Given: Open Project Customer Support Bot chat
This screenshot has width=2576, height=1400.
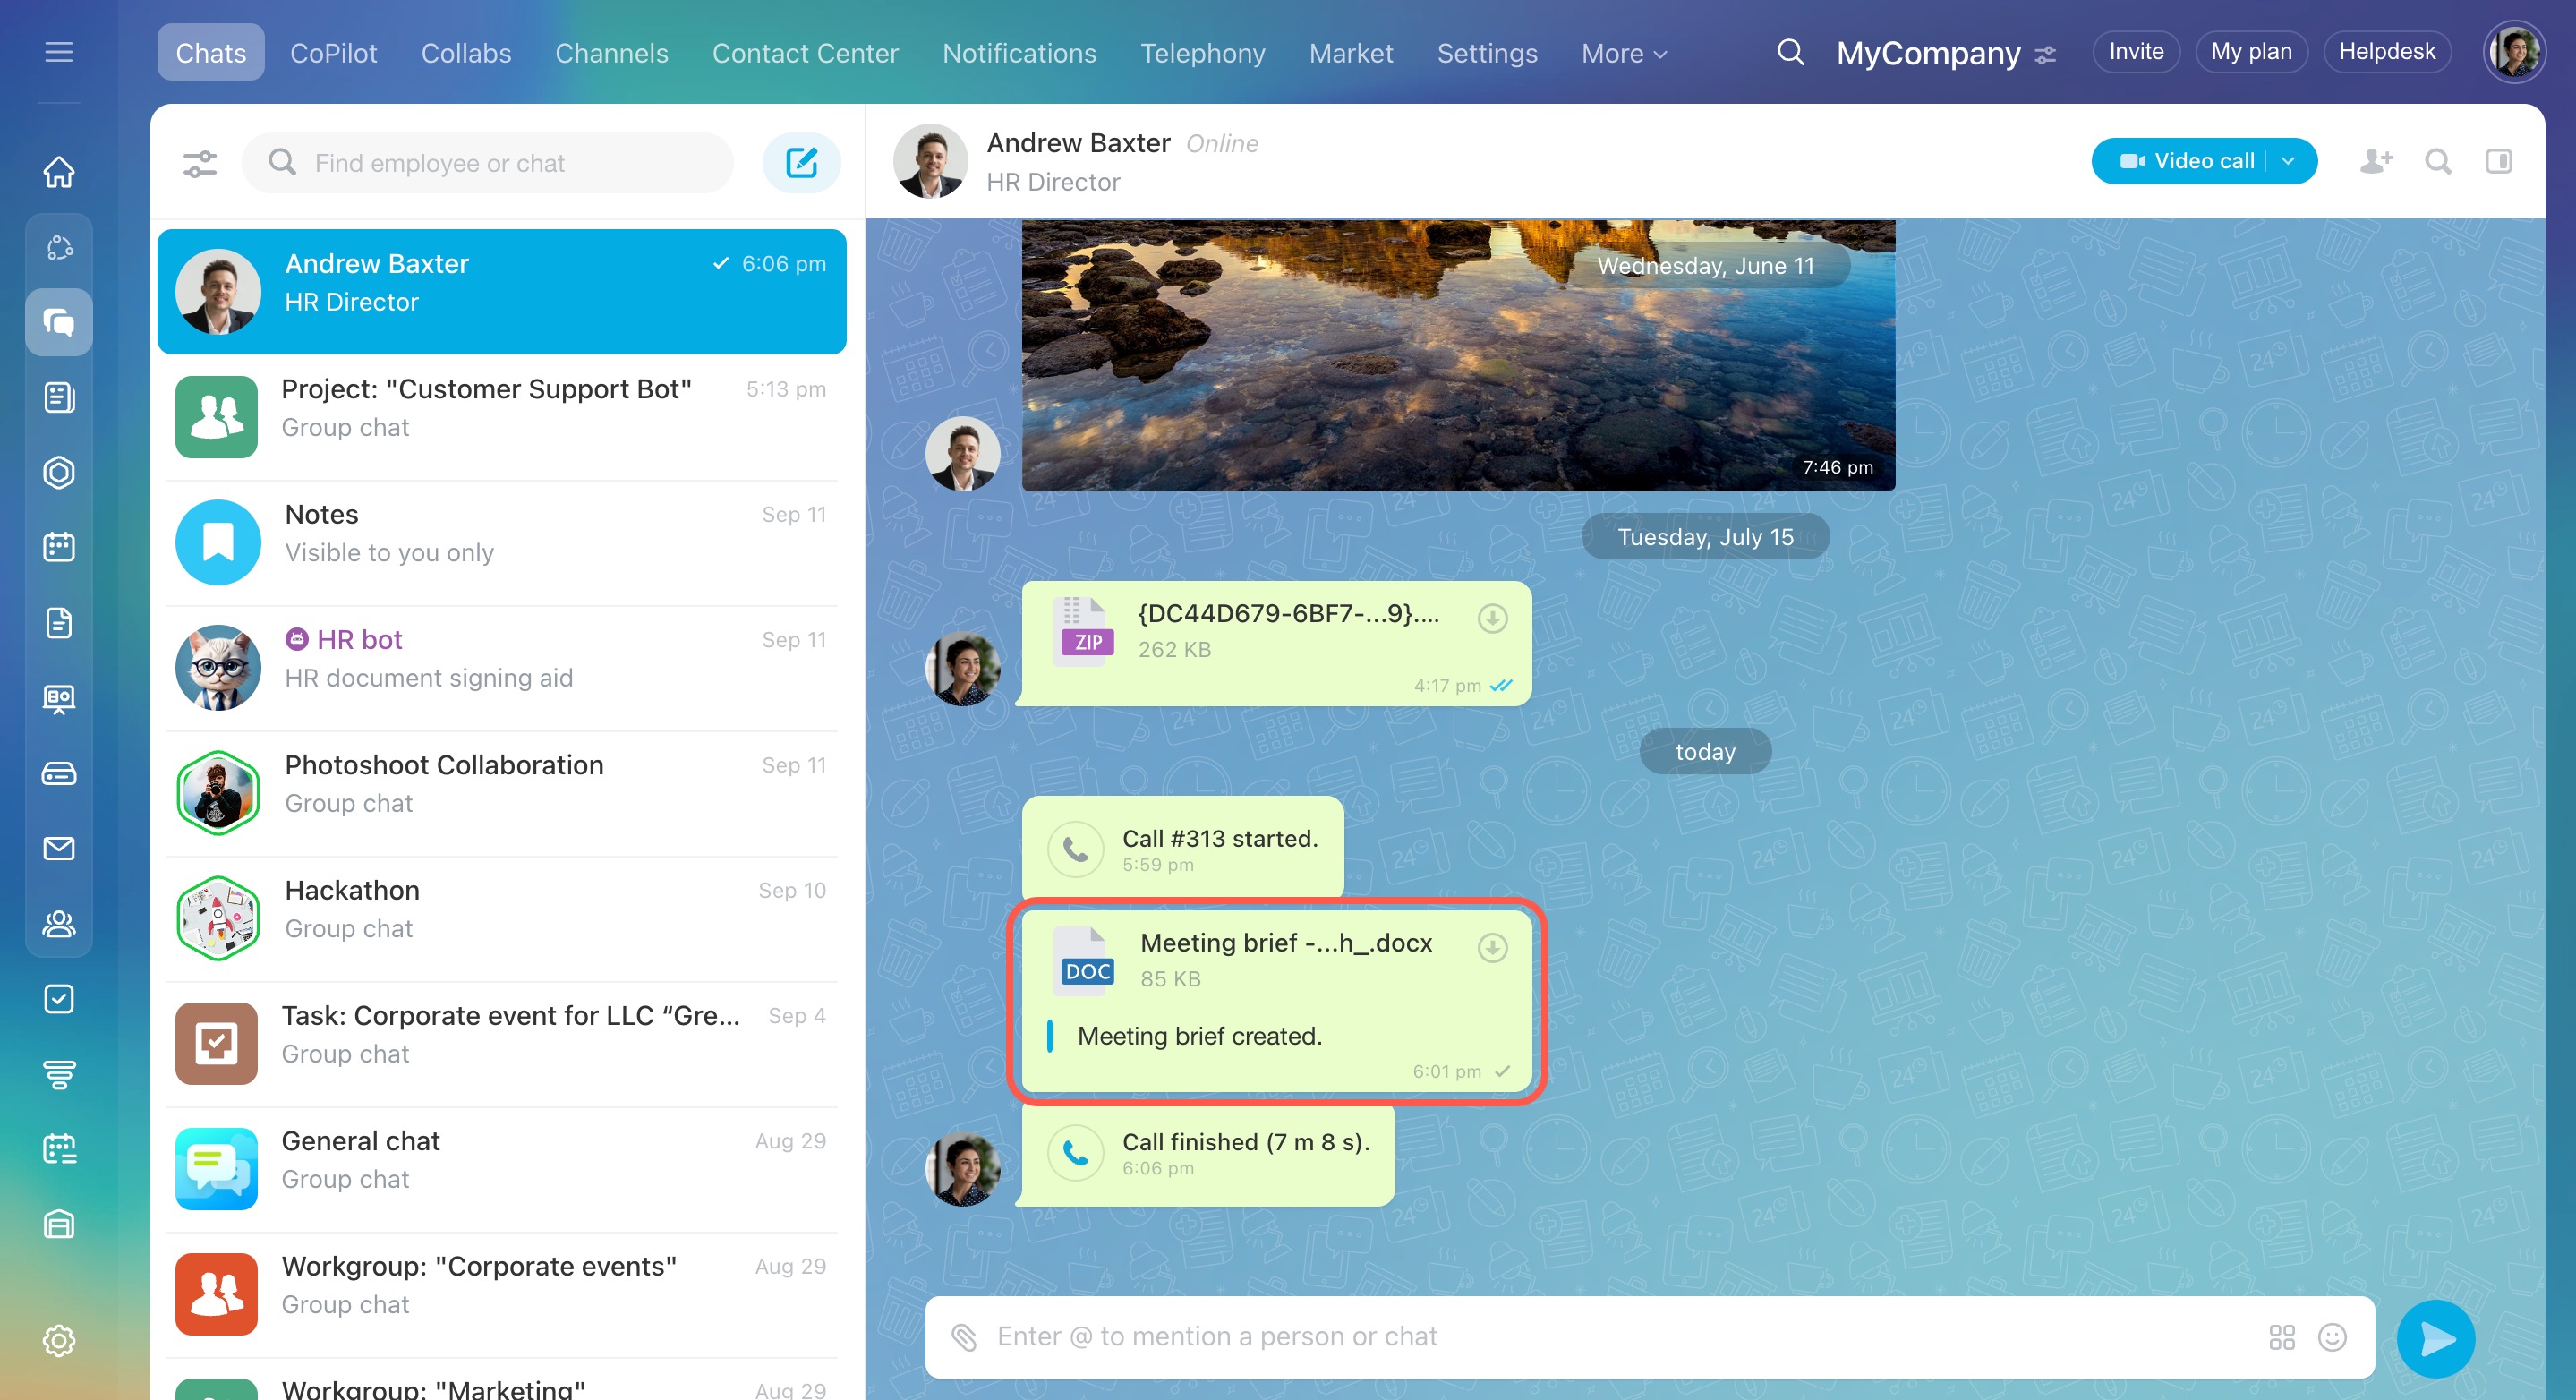Looking at the screenshot, I should tap(502, 416).
